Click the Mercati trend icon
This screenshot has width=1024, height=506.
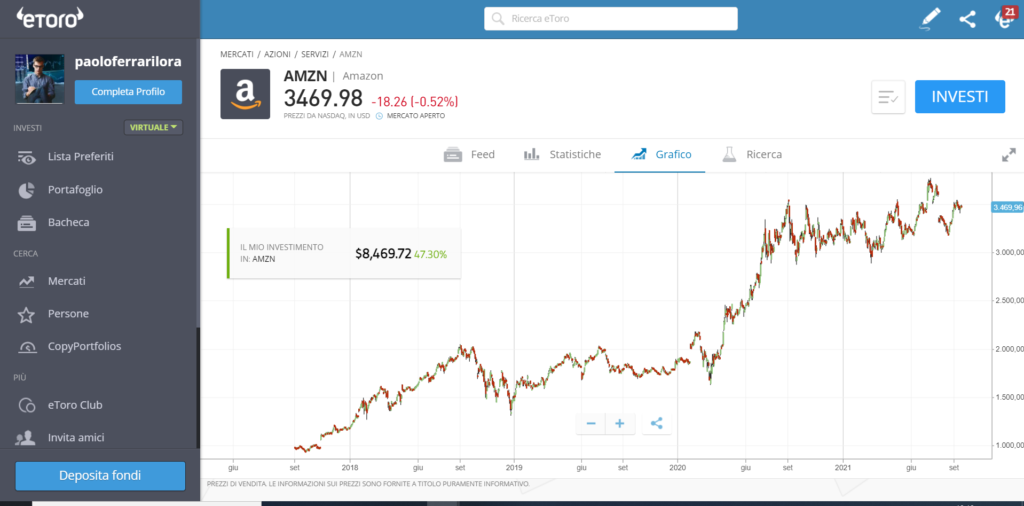click(x=26, y=281)
